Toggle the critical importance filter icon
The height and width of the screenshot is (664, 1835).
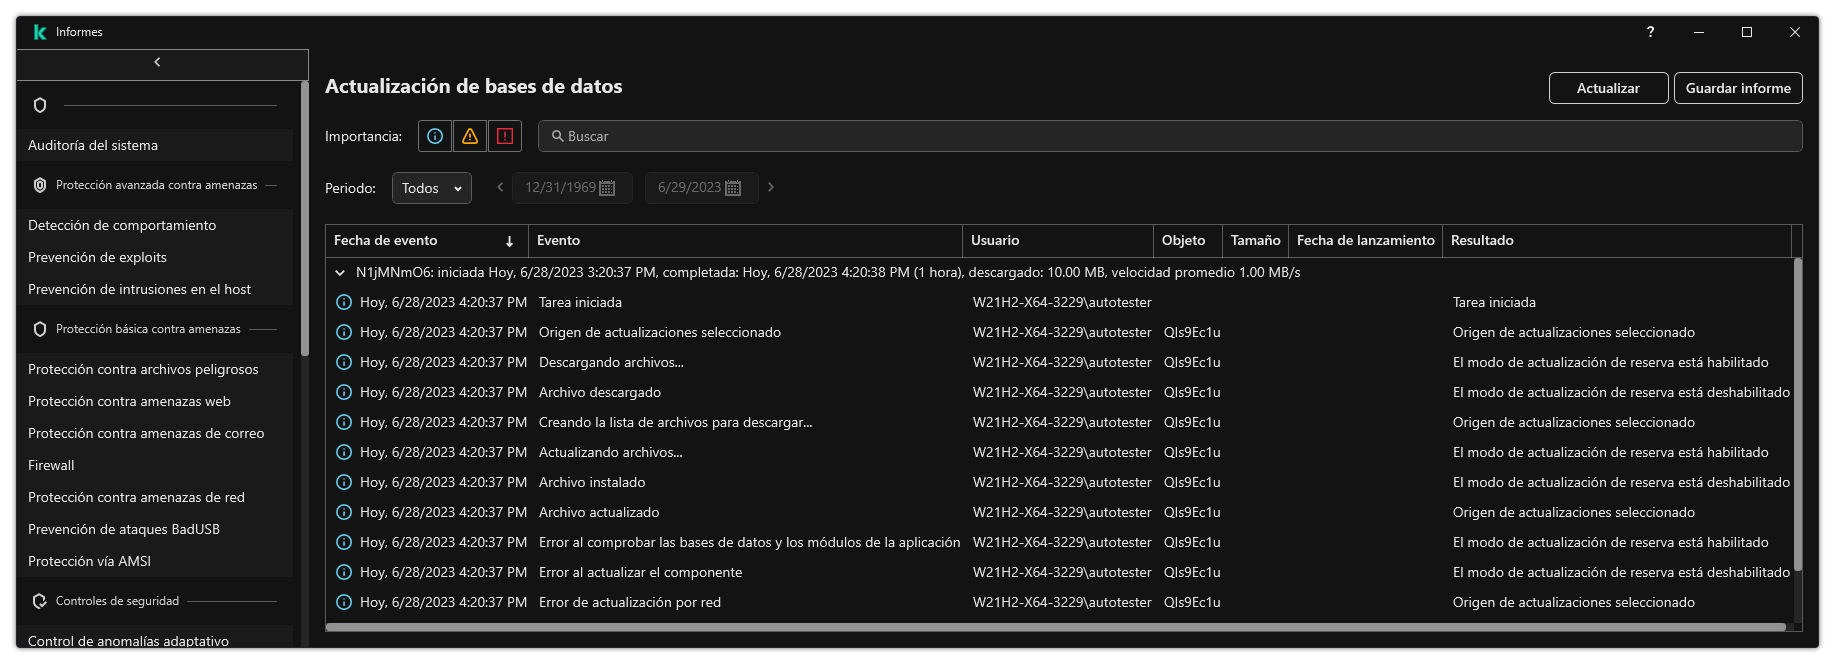(505, 136)
